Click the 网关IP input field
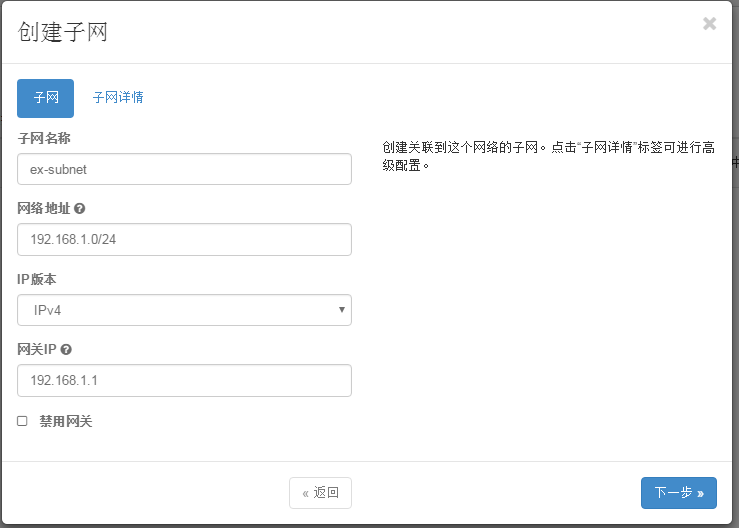The width and height of the screenshot is (739, 528). point(184,380)
